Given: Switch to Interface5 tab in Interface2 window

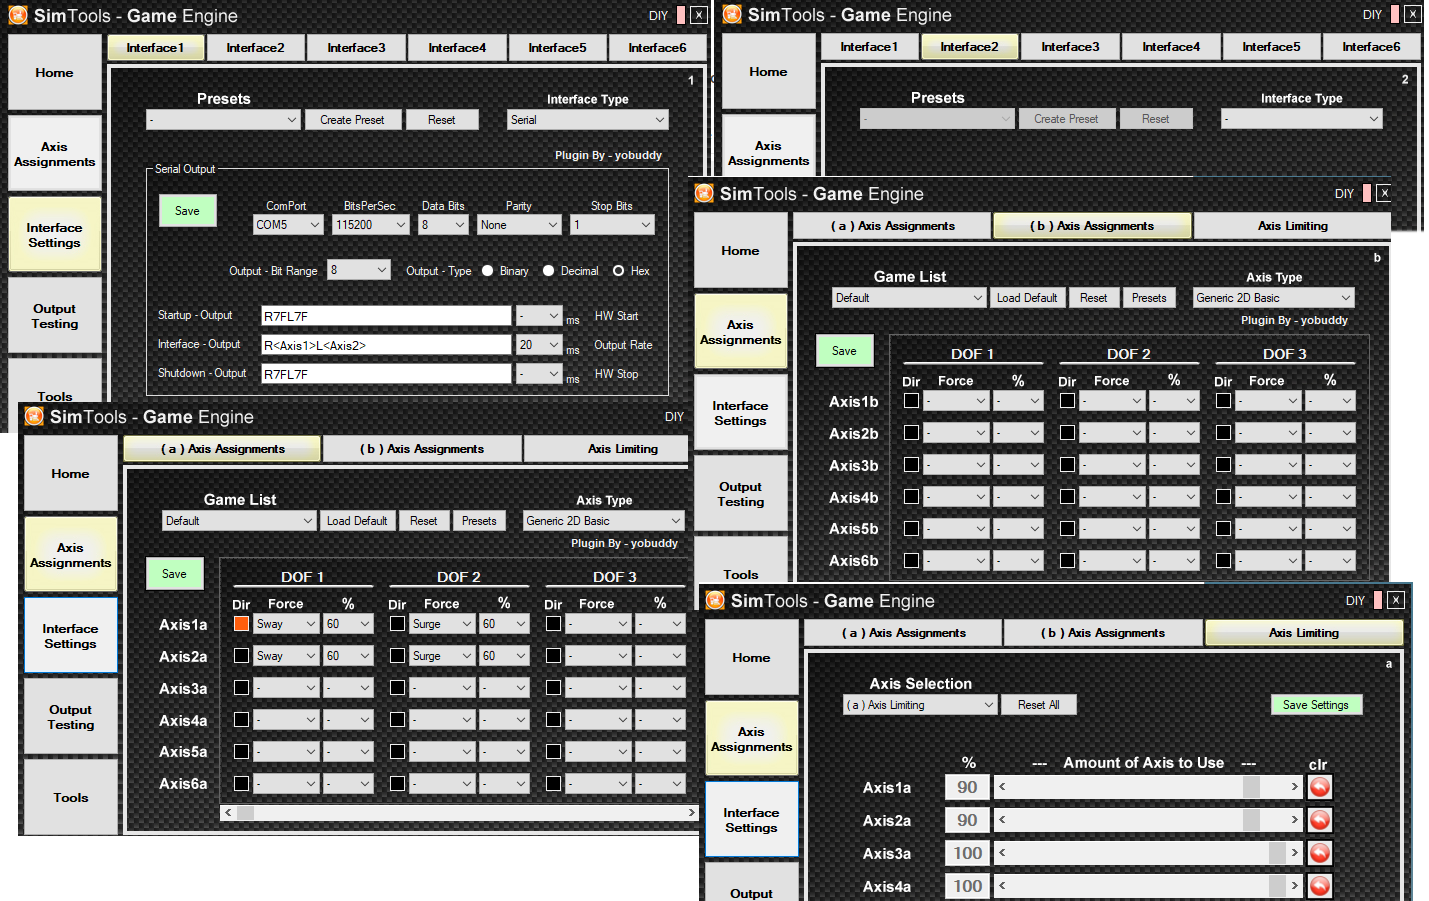Looking at the screenshot, I should point(1271,46).
